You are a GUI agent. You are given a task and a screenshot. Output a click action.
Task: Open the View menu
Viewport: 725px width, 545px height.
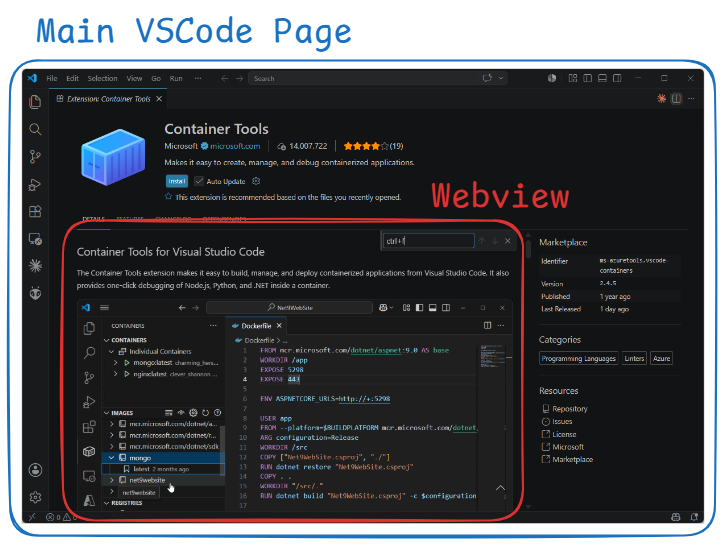(x=135, y=79)
